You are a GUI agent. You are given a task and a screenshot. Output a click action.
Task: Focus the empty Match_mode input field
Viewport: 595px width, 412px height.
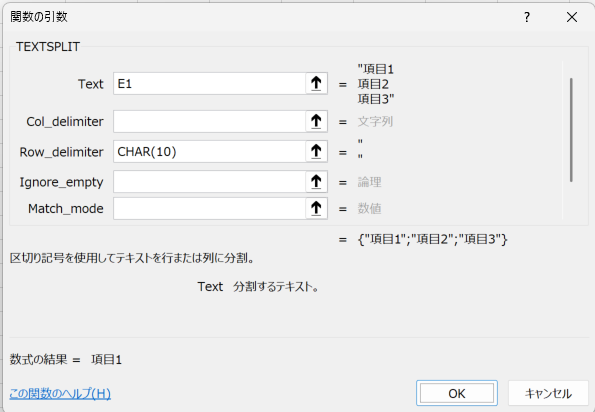(209, 208)
